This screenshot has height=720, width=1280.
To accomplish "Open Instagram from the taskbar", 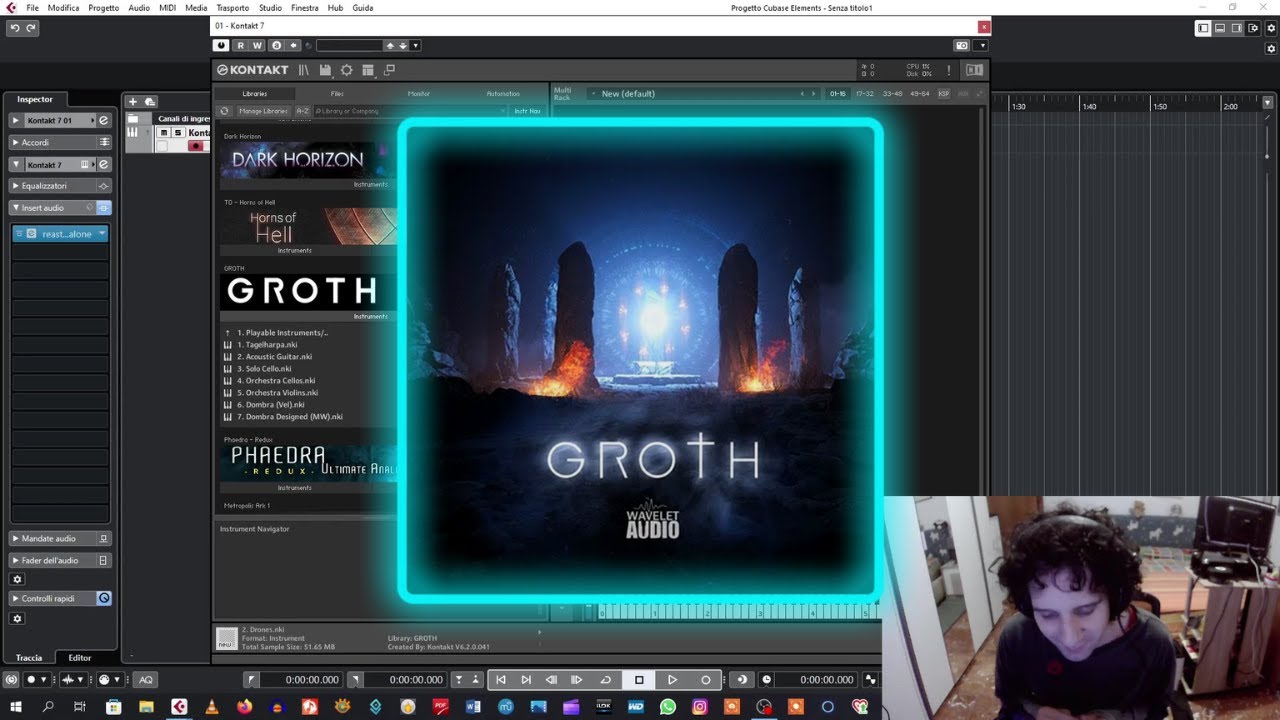I will click(700, 707).
